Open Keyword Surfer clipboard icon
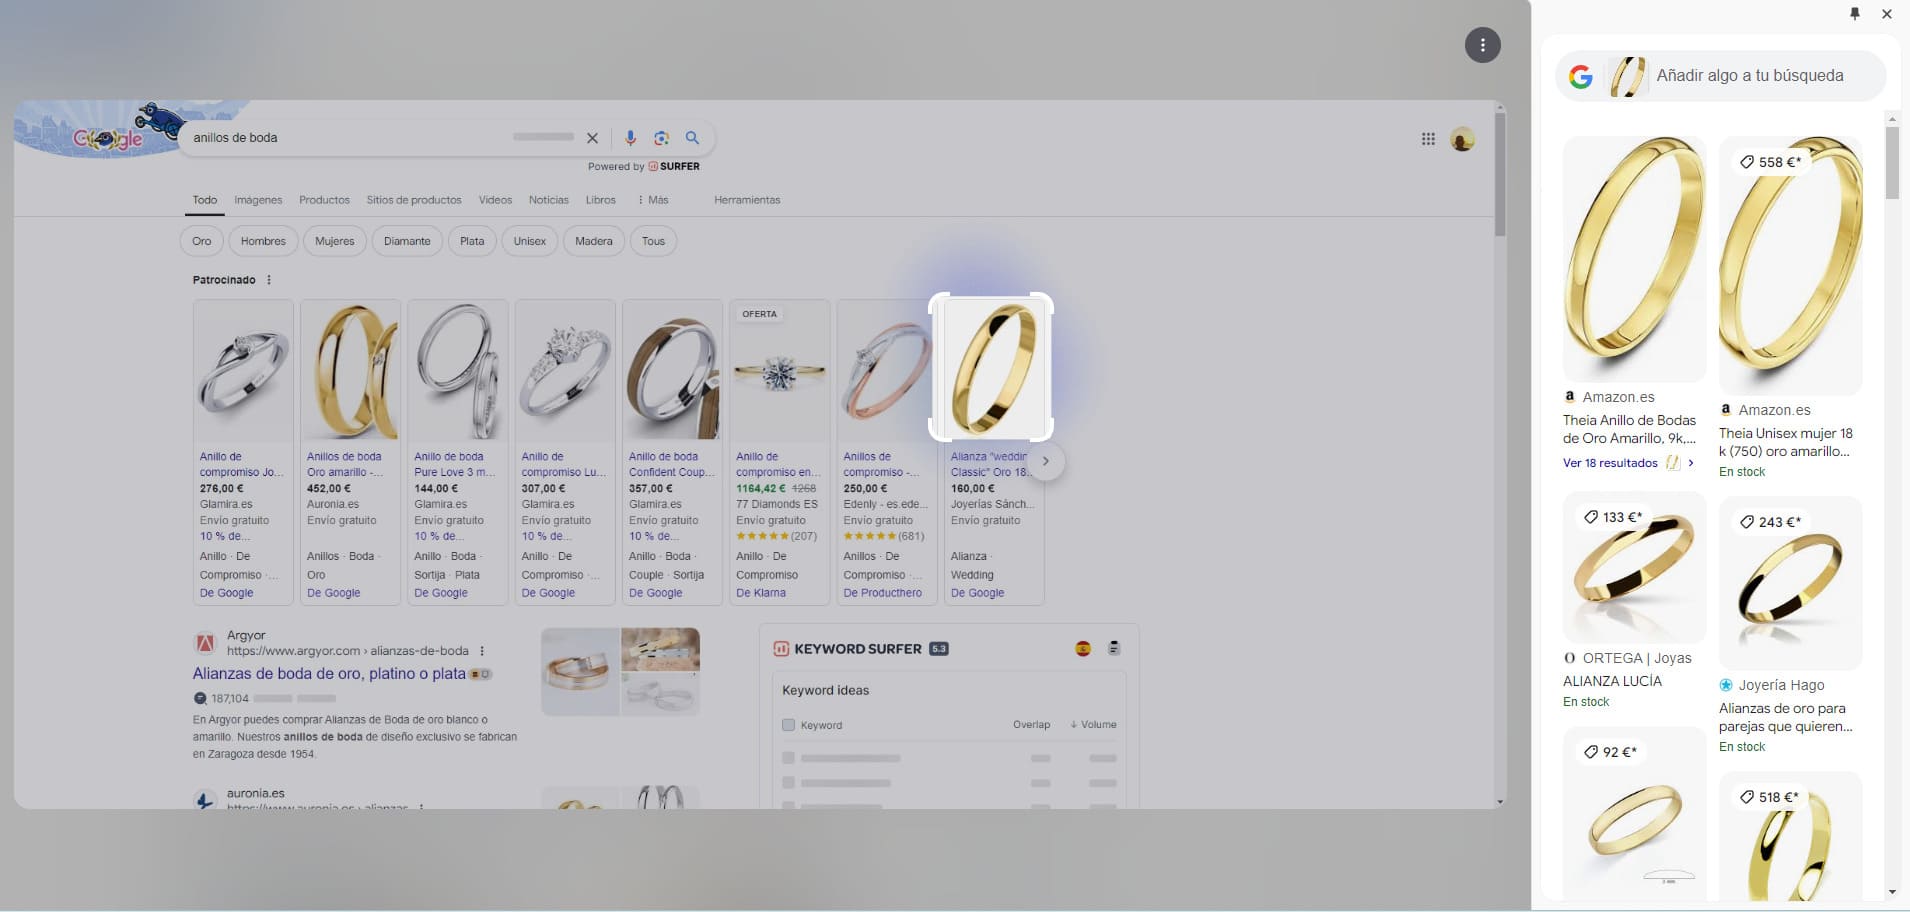 point(1114,649)
